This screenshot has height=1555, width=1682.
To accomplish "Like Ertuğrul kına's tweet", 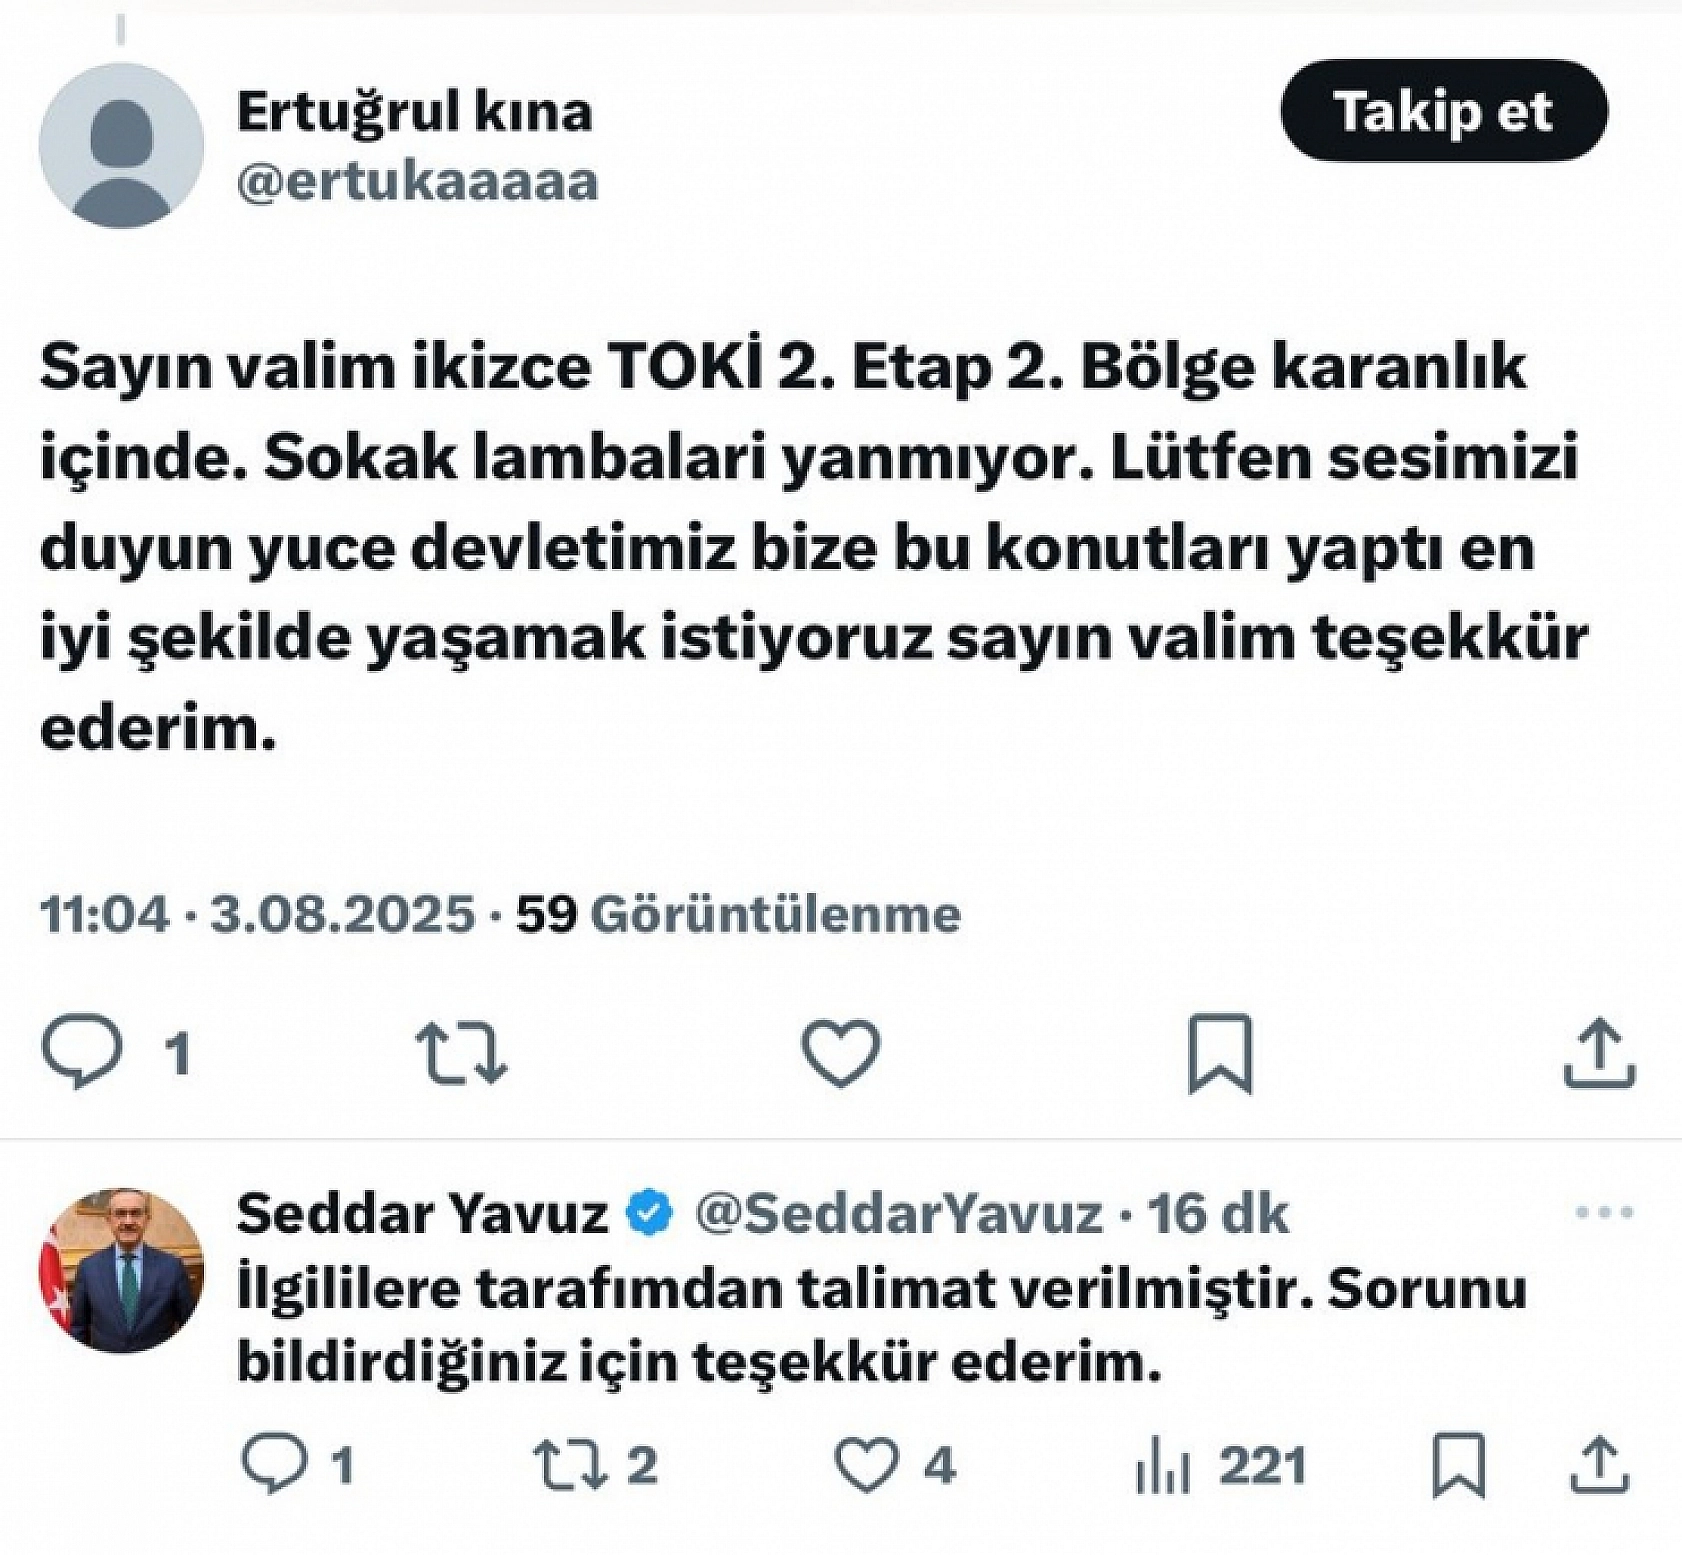I will [843, 1046].
